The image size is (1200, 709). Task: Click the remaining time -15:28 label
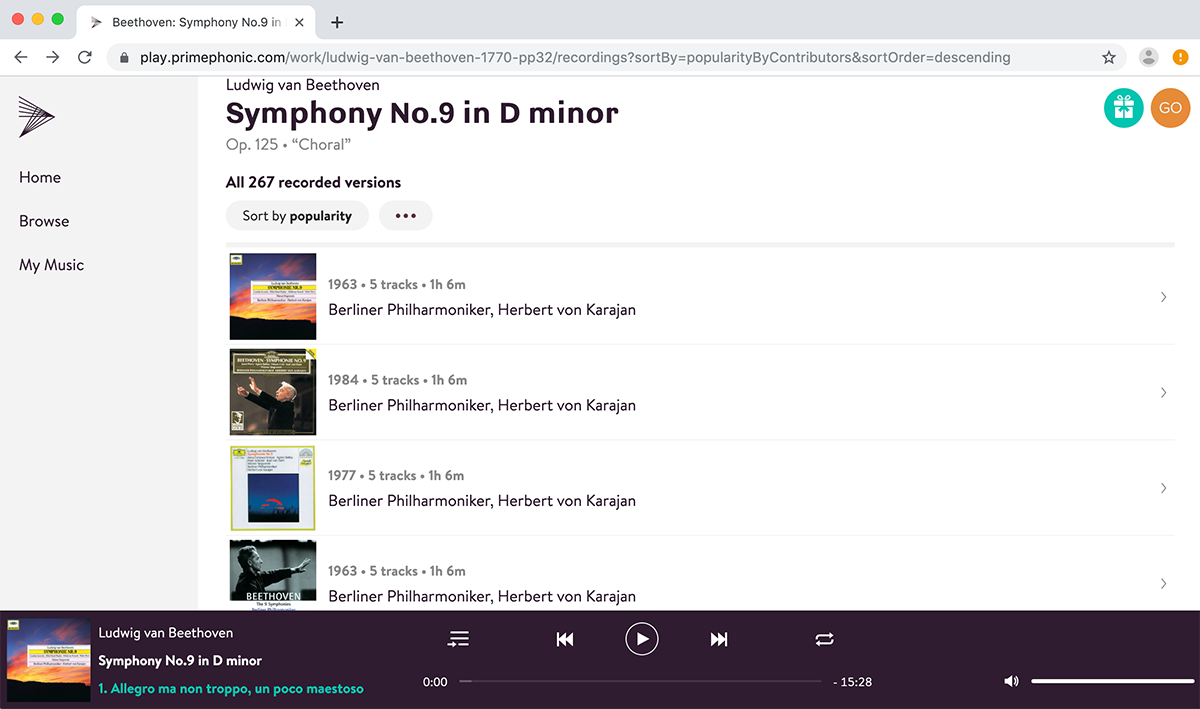tap(852, 682)
